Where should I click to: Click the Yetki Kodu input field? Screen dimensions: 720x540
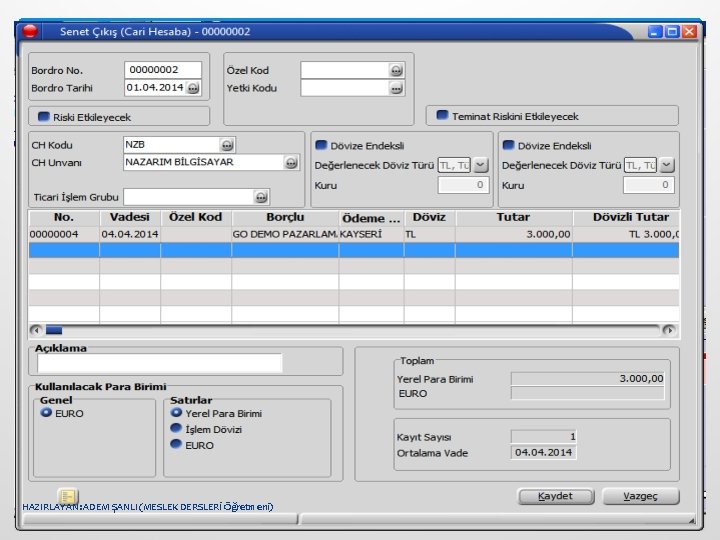click(345, 88)
